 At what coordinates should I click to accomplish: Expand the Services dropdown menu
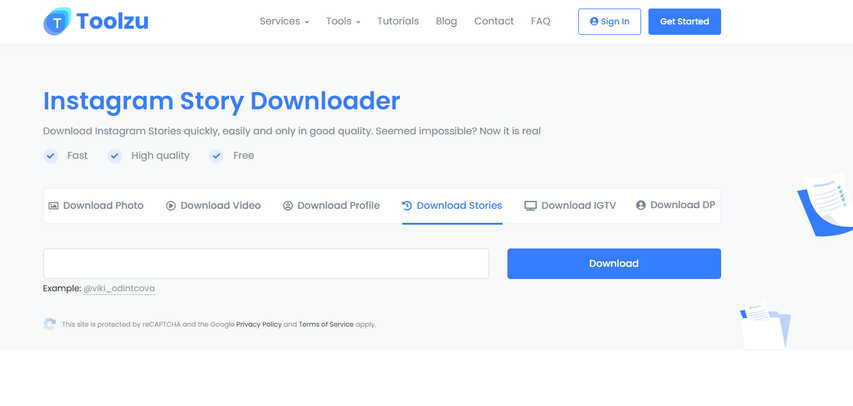coord(284,21)
